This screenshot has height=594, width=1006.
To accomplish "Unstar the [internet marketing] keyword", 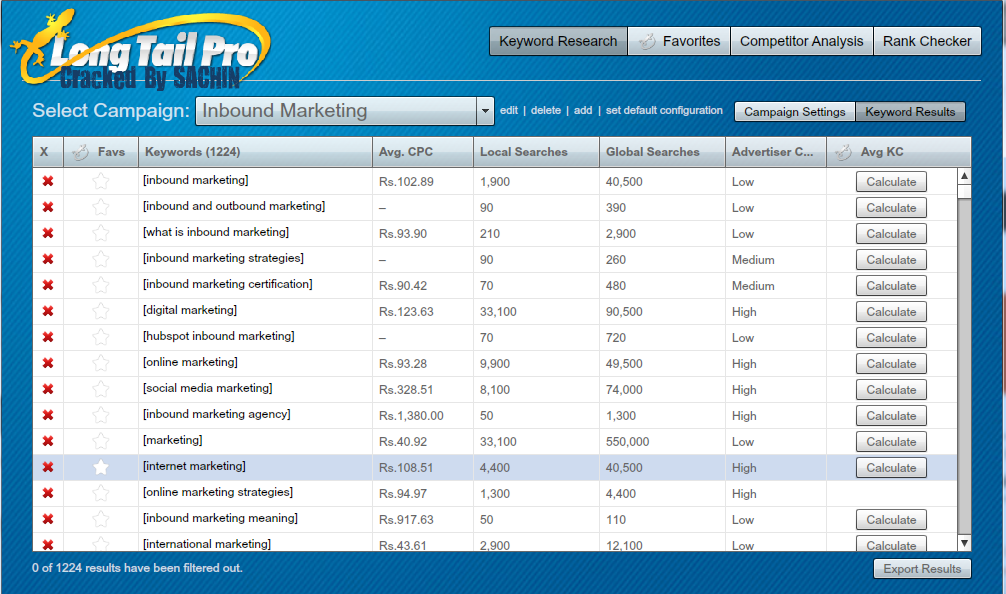I will point(101,467).
